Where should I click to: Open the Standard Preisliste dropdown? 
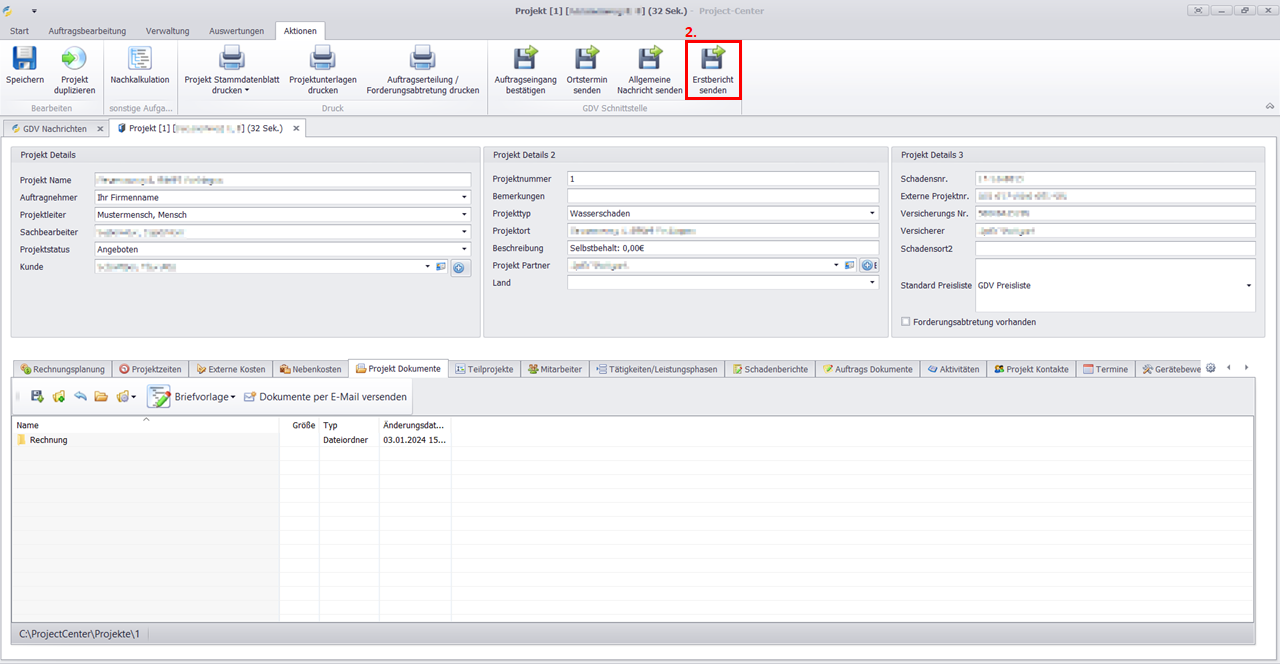tap(1248, 286)
